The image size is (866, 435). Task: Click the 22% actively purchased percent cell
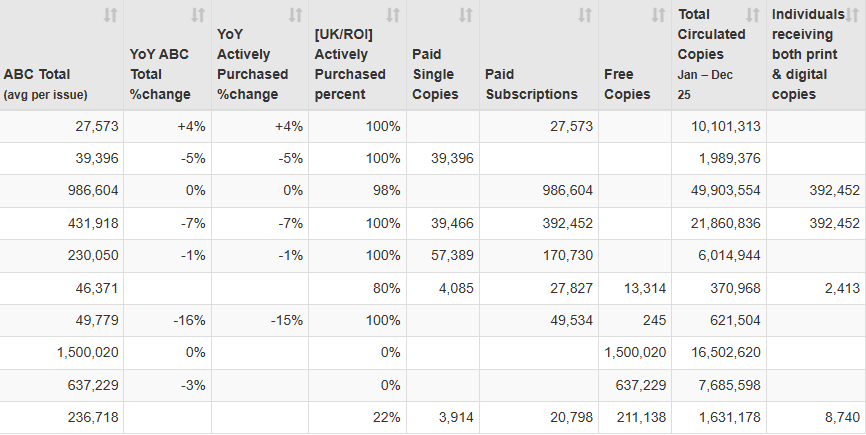tap(384, 417)
